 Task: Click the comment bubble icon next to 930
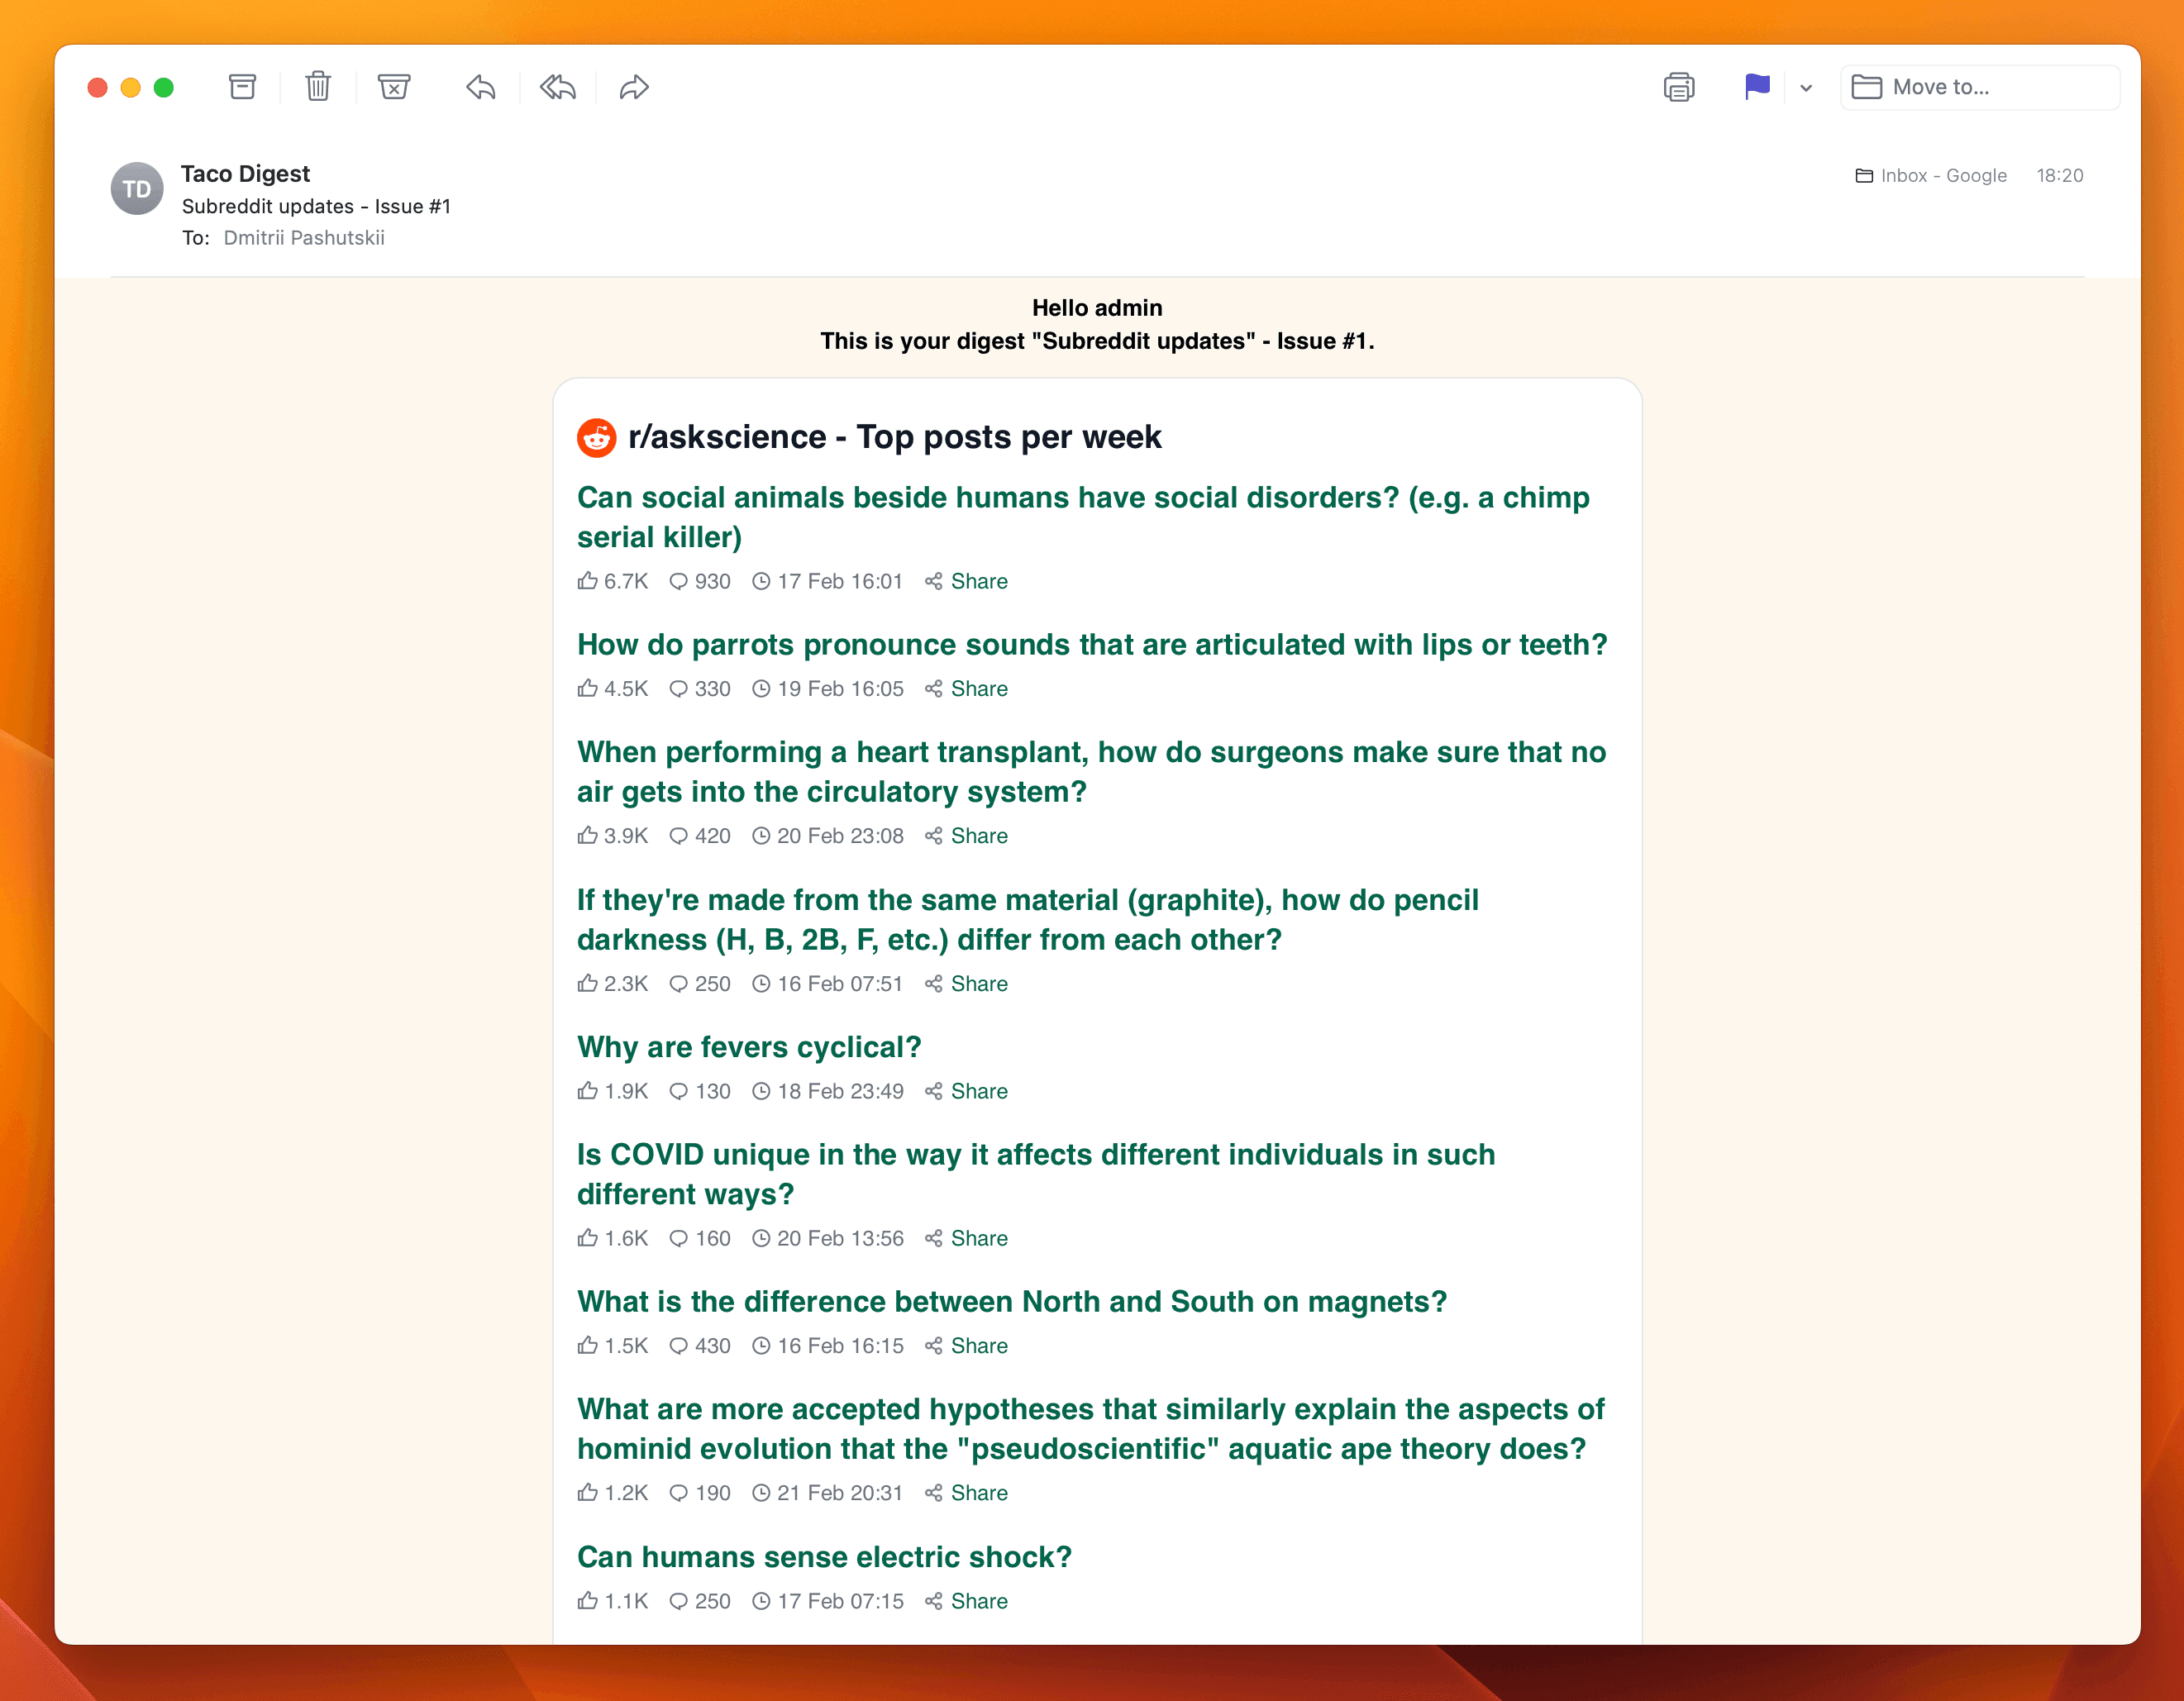(x=678, y=582)
